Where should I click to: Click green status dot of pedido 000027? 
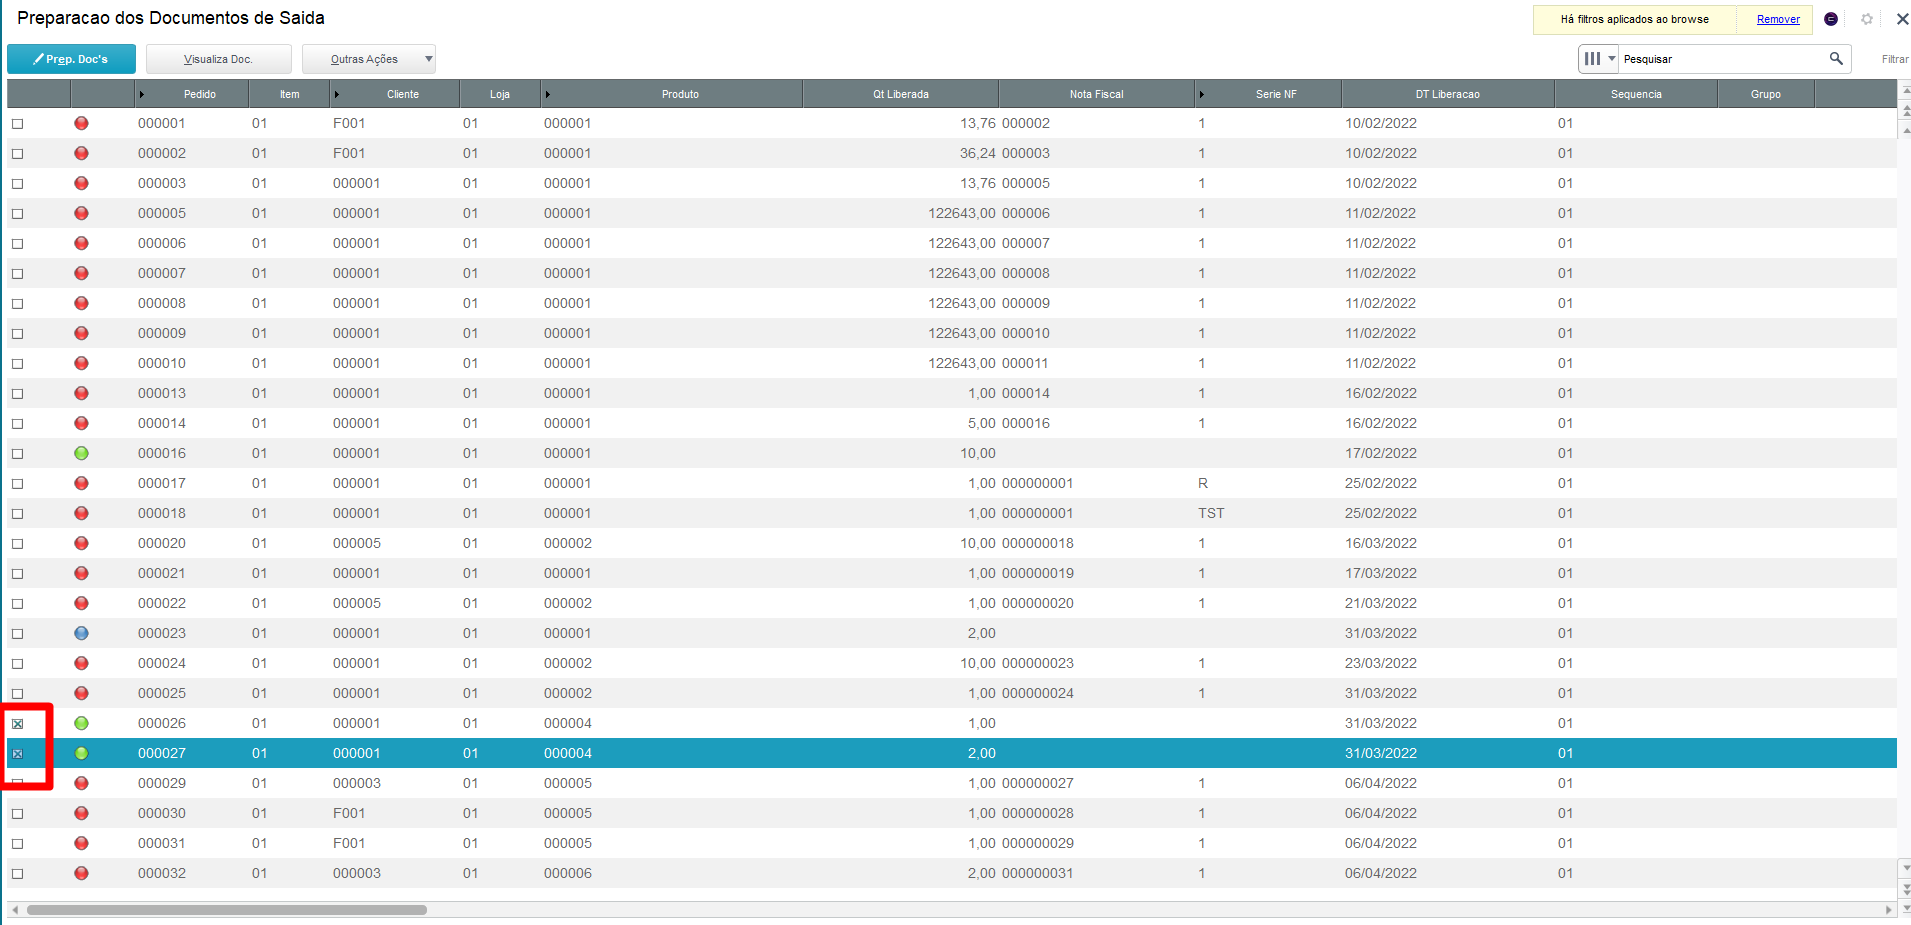[81, 753]
